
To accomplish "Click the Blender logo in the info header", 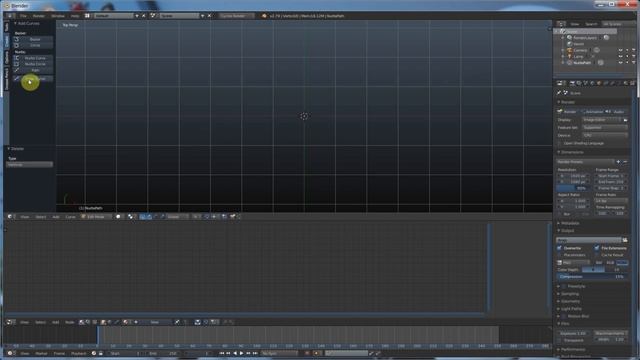I will tap(264, 16).
